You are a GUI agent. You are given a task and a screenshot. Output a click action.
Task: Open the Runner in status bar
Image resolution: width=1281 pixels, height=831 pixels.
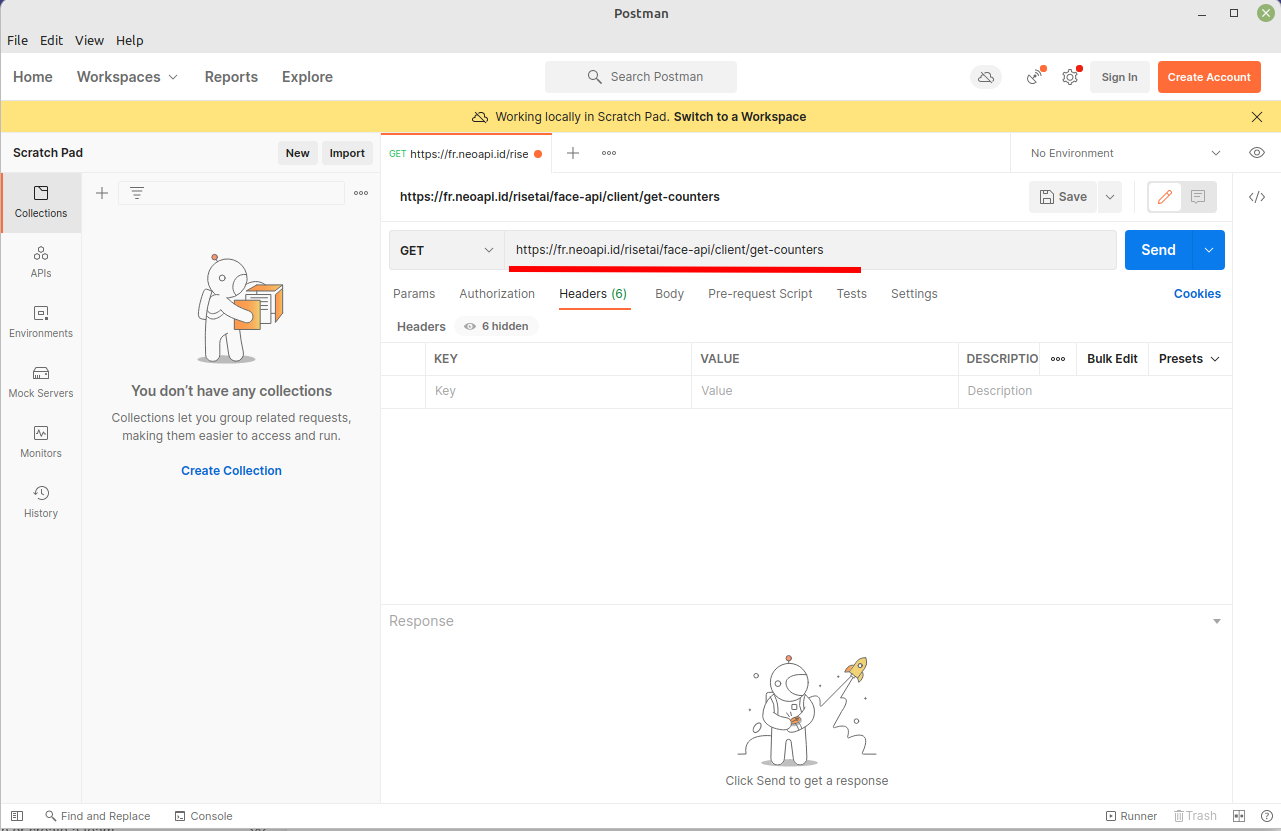tap(1131, 816)
